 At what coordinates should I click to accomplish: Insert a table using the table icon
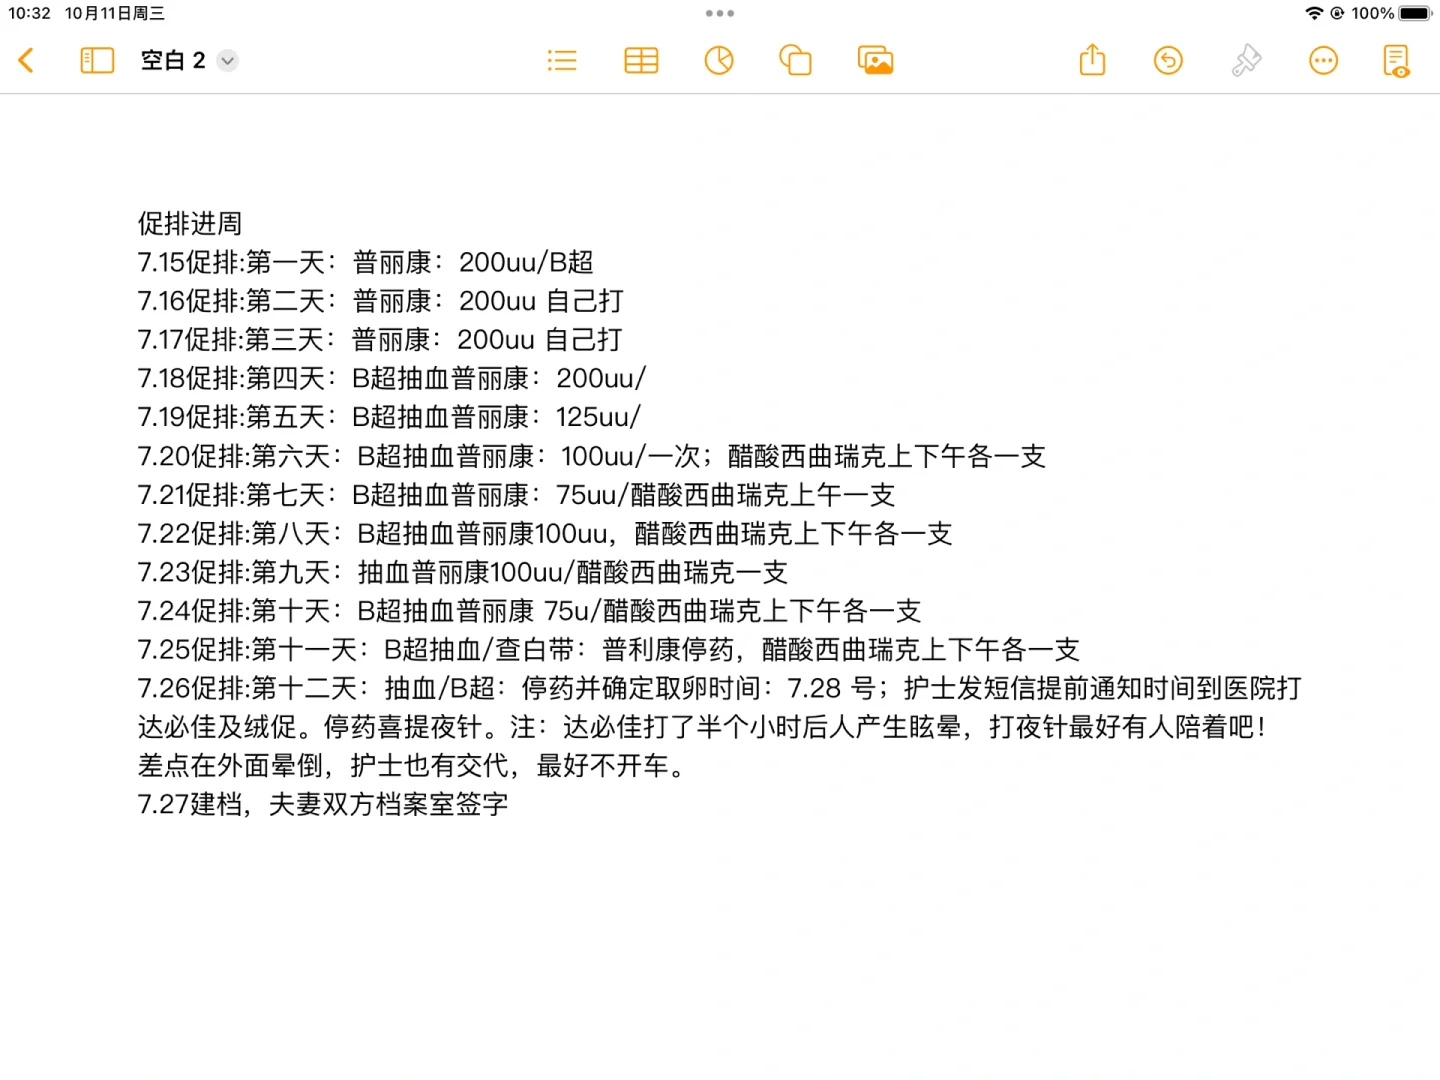pyautogui.click(x=641, y=61)
